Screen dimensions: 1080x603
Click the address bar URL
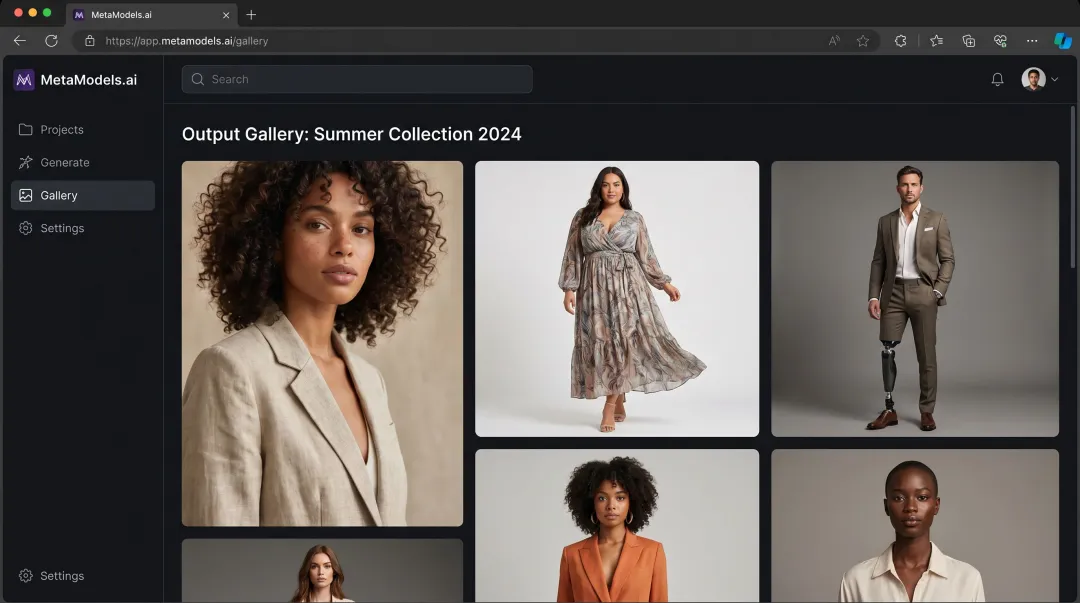point(187,41)
